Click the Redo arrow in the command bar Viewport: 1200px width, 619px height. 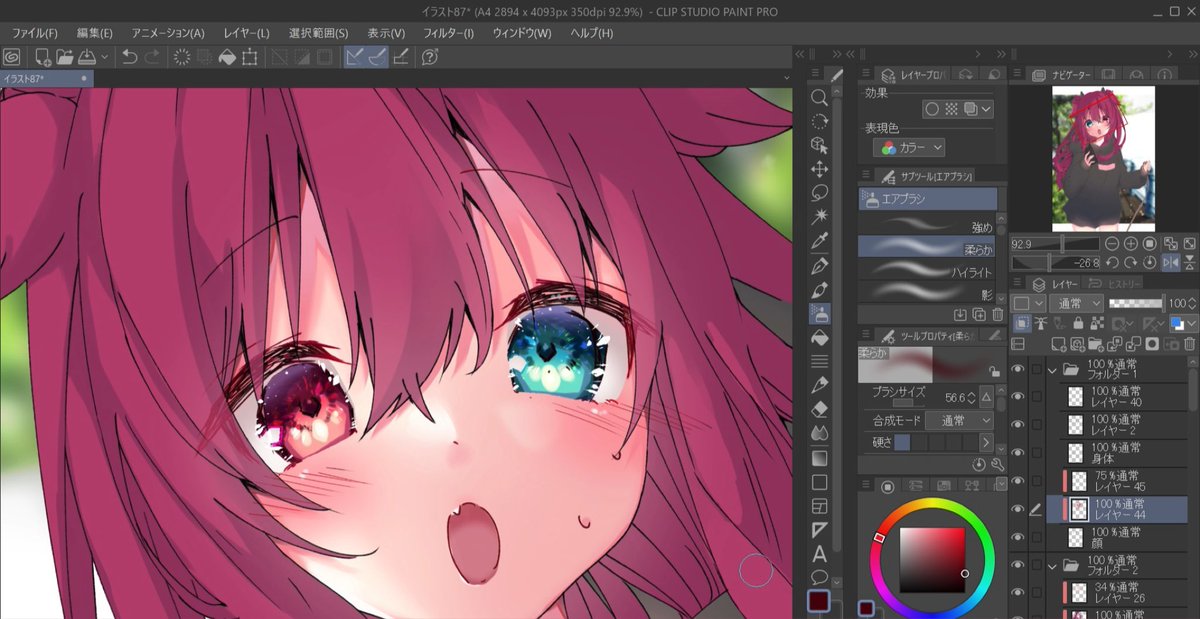point(152,57)
